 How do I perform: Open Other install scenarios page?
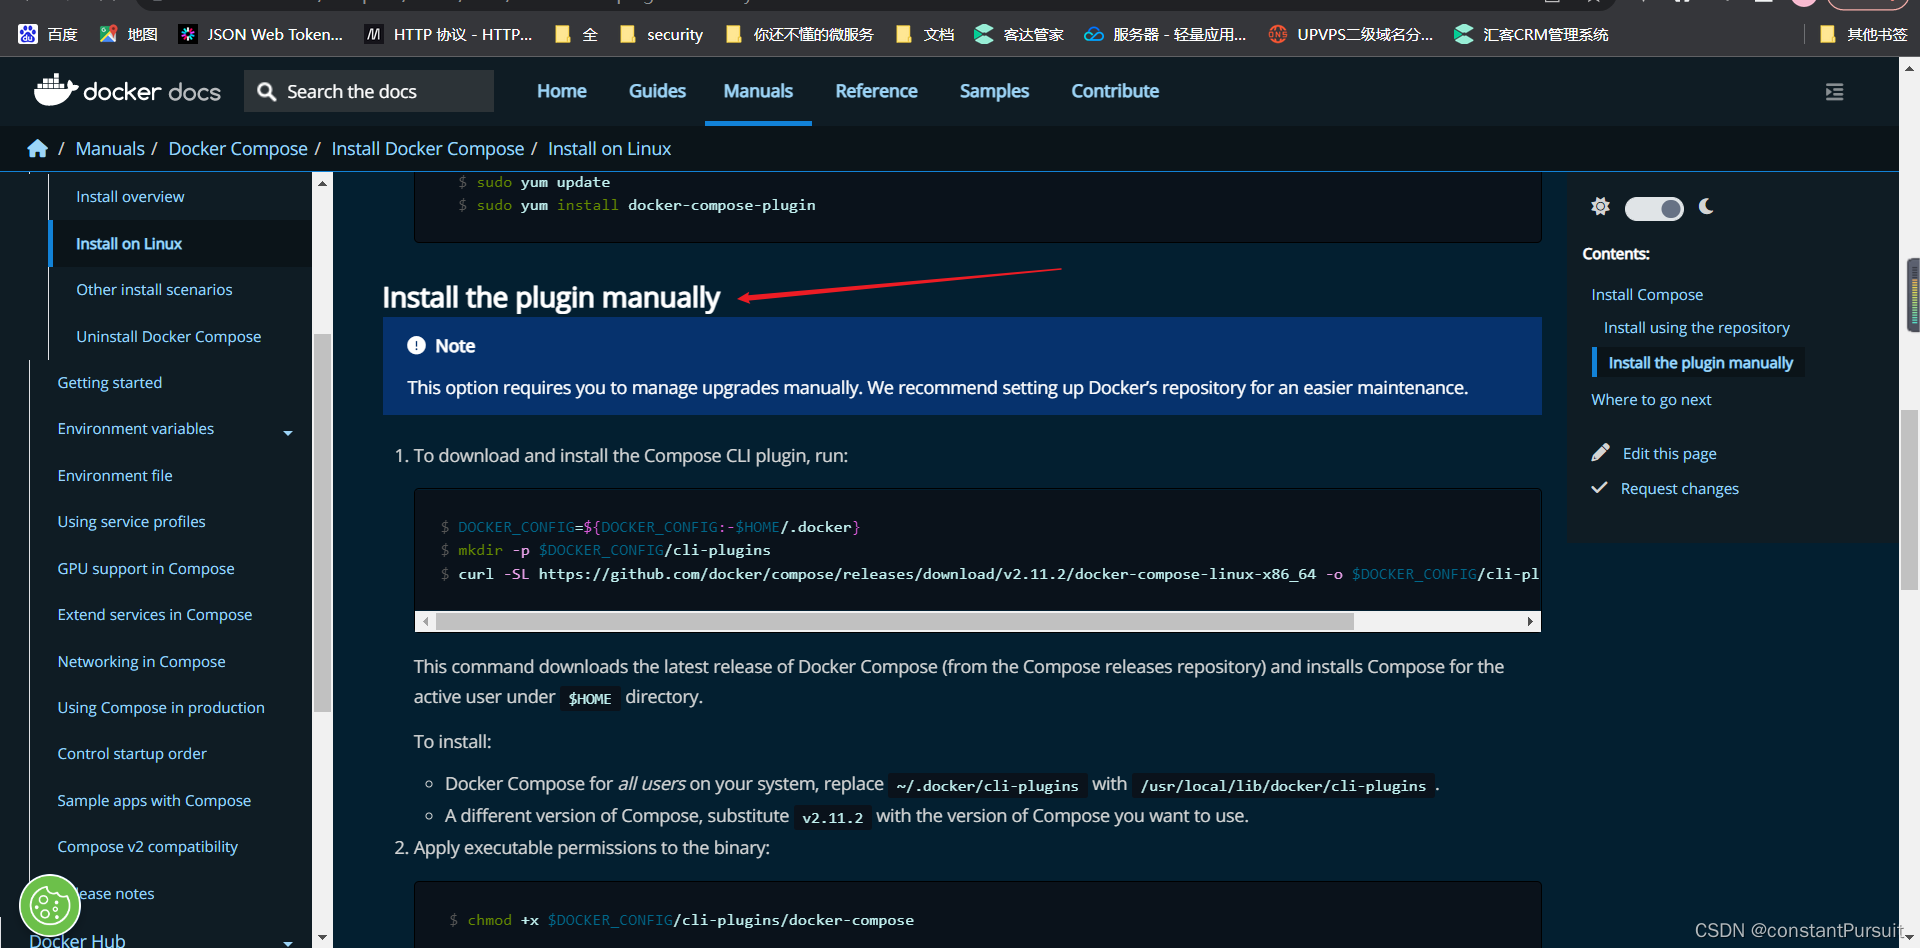tap(154, 290)
